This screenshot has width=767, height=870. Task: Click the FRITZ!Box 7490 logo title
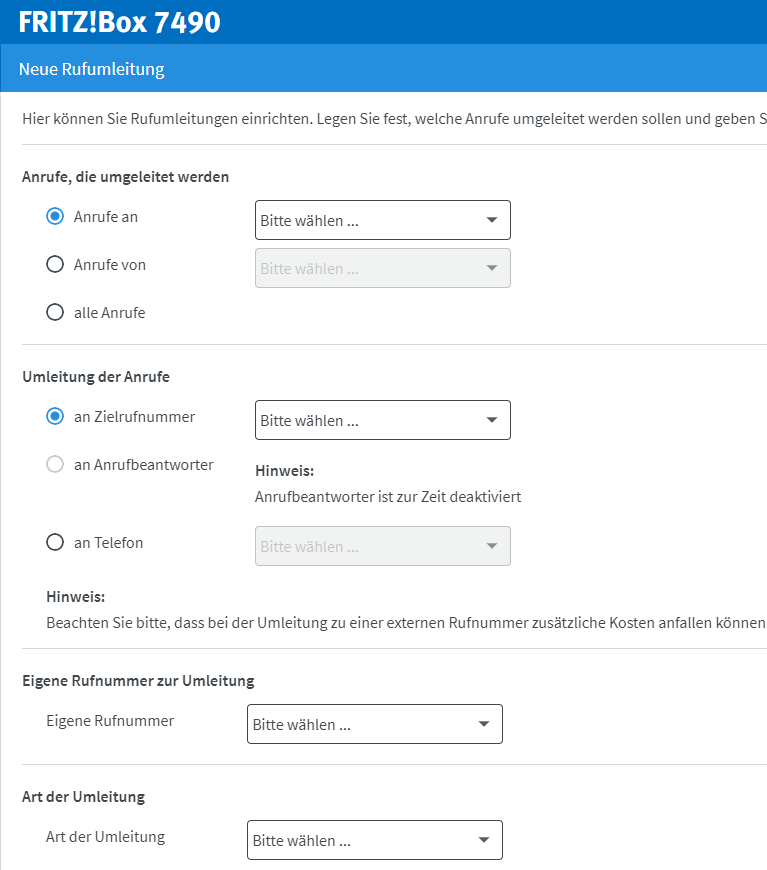coord(119,22)
